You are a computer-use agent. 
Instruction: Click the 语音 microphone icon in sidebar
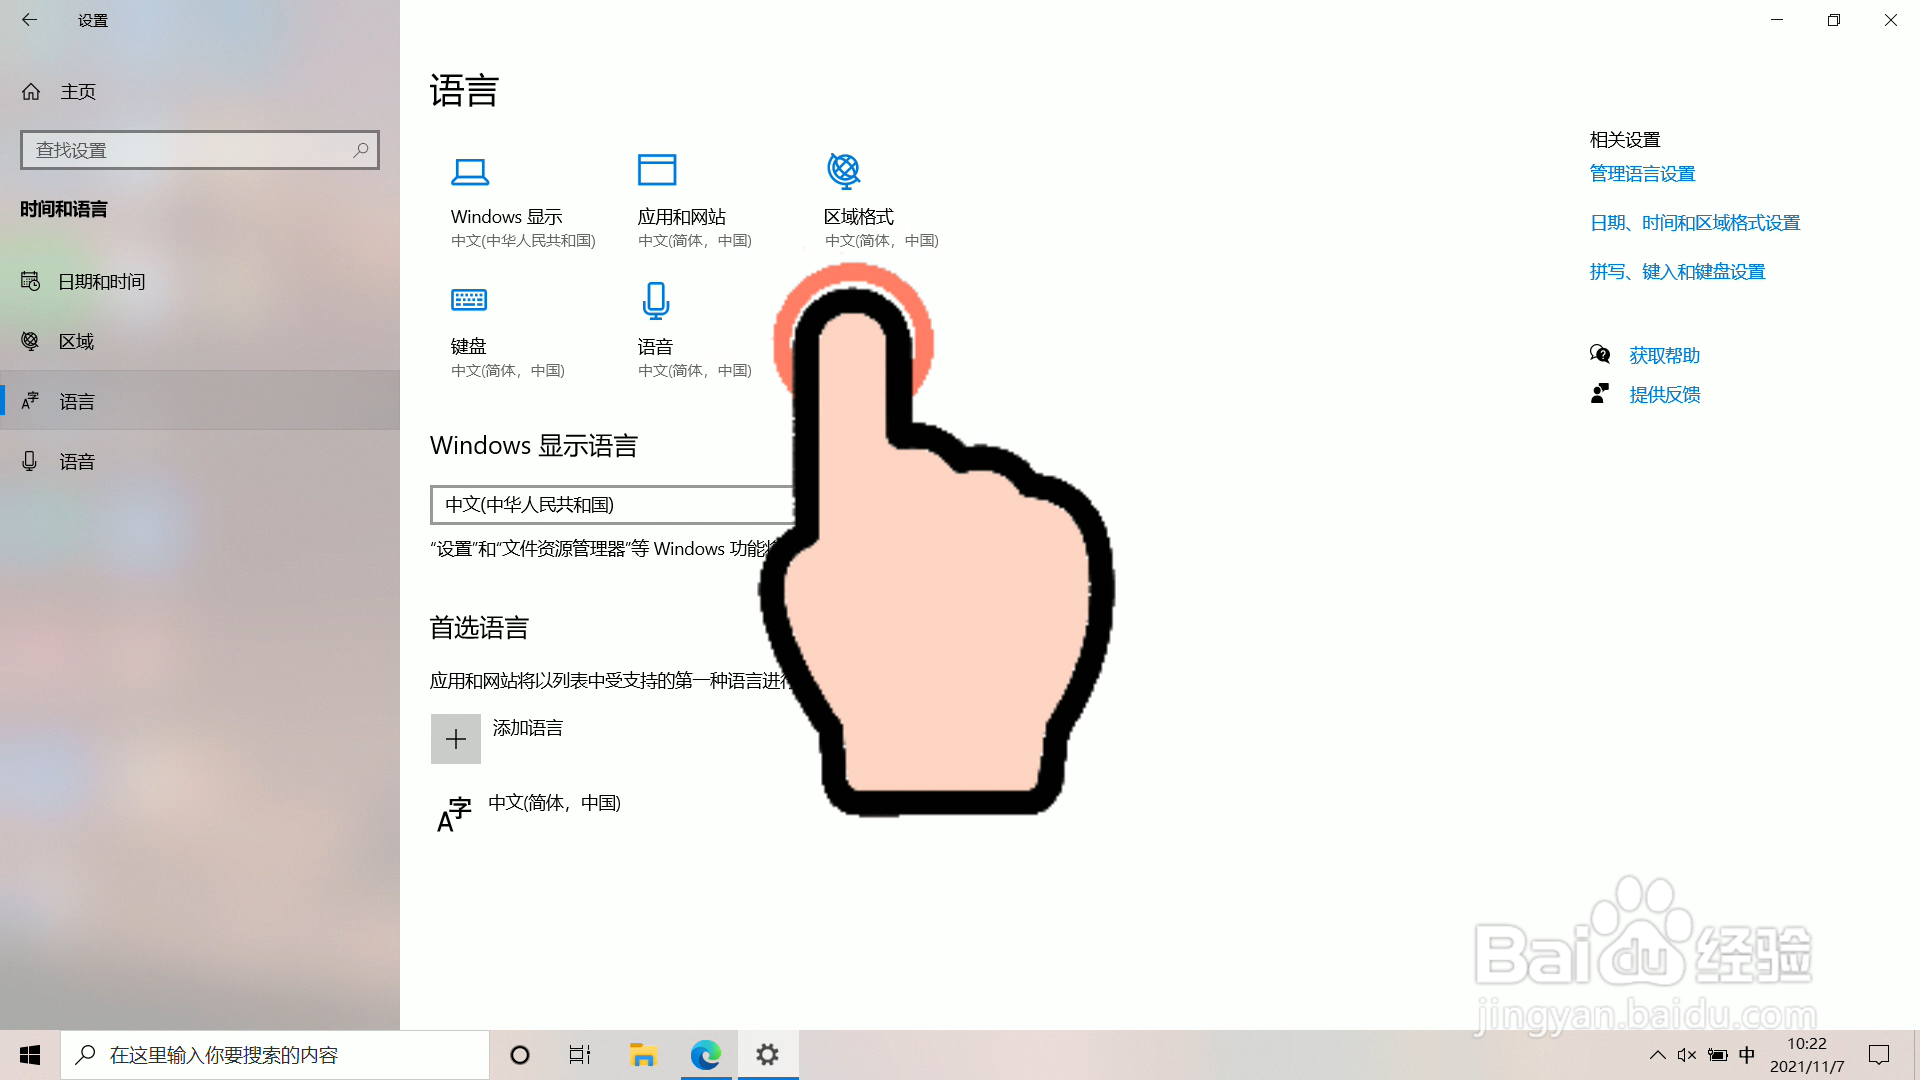click(x=30, y=461)
